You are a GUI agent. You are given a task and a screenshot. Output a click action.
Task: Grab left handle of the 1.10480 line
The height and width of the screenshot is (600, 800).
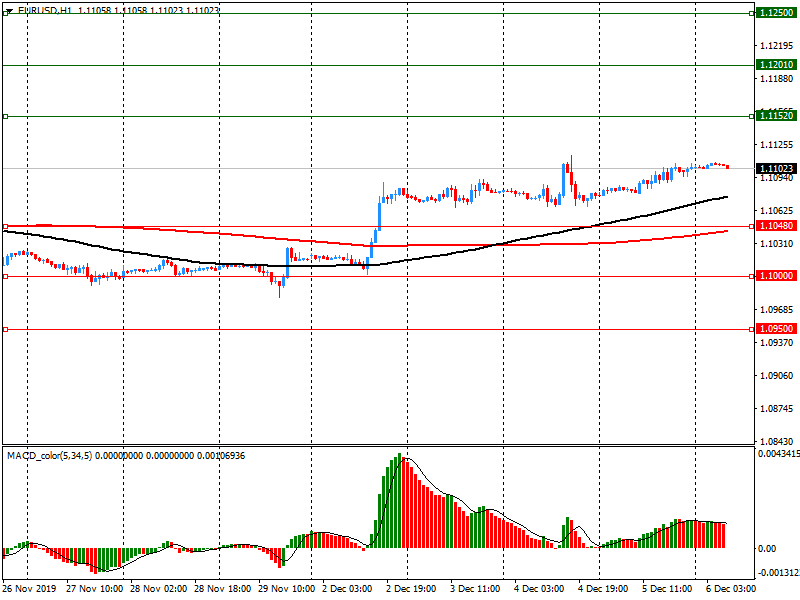6,226
